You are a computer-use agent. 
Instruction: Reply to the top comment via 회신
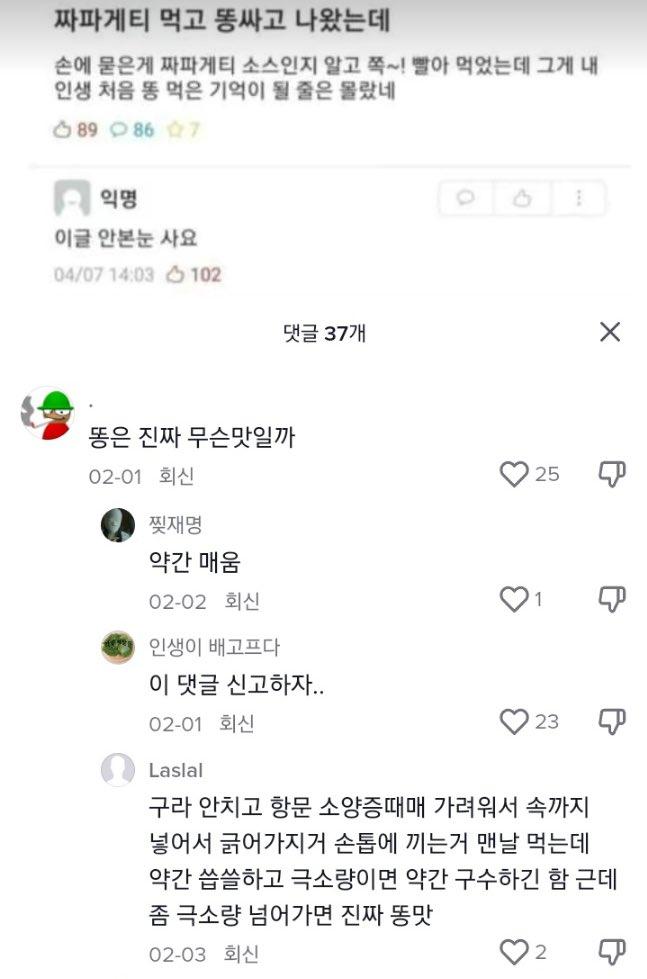(176, 476)
